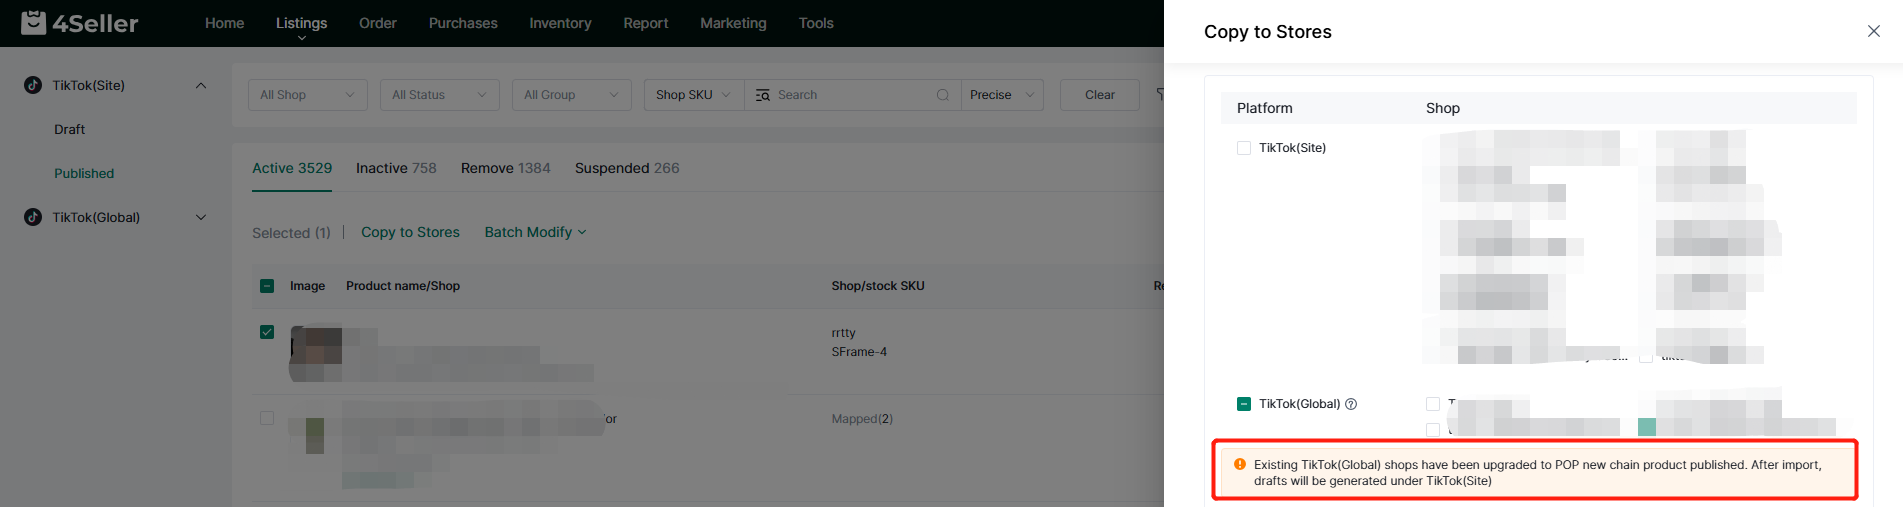1903x507 pixels.
Task: Check the TikTok(Site) platform checkbox
Action: click(1244, 148)
